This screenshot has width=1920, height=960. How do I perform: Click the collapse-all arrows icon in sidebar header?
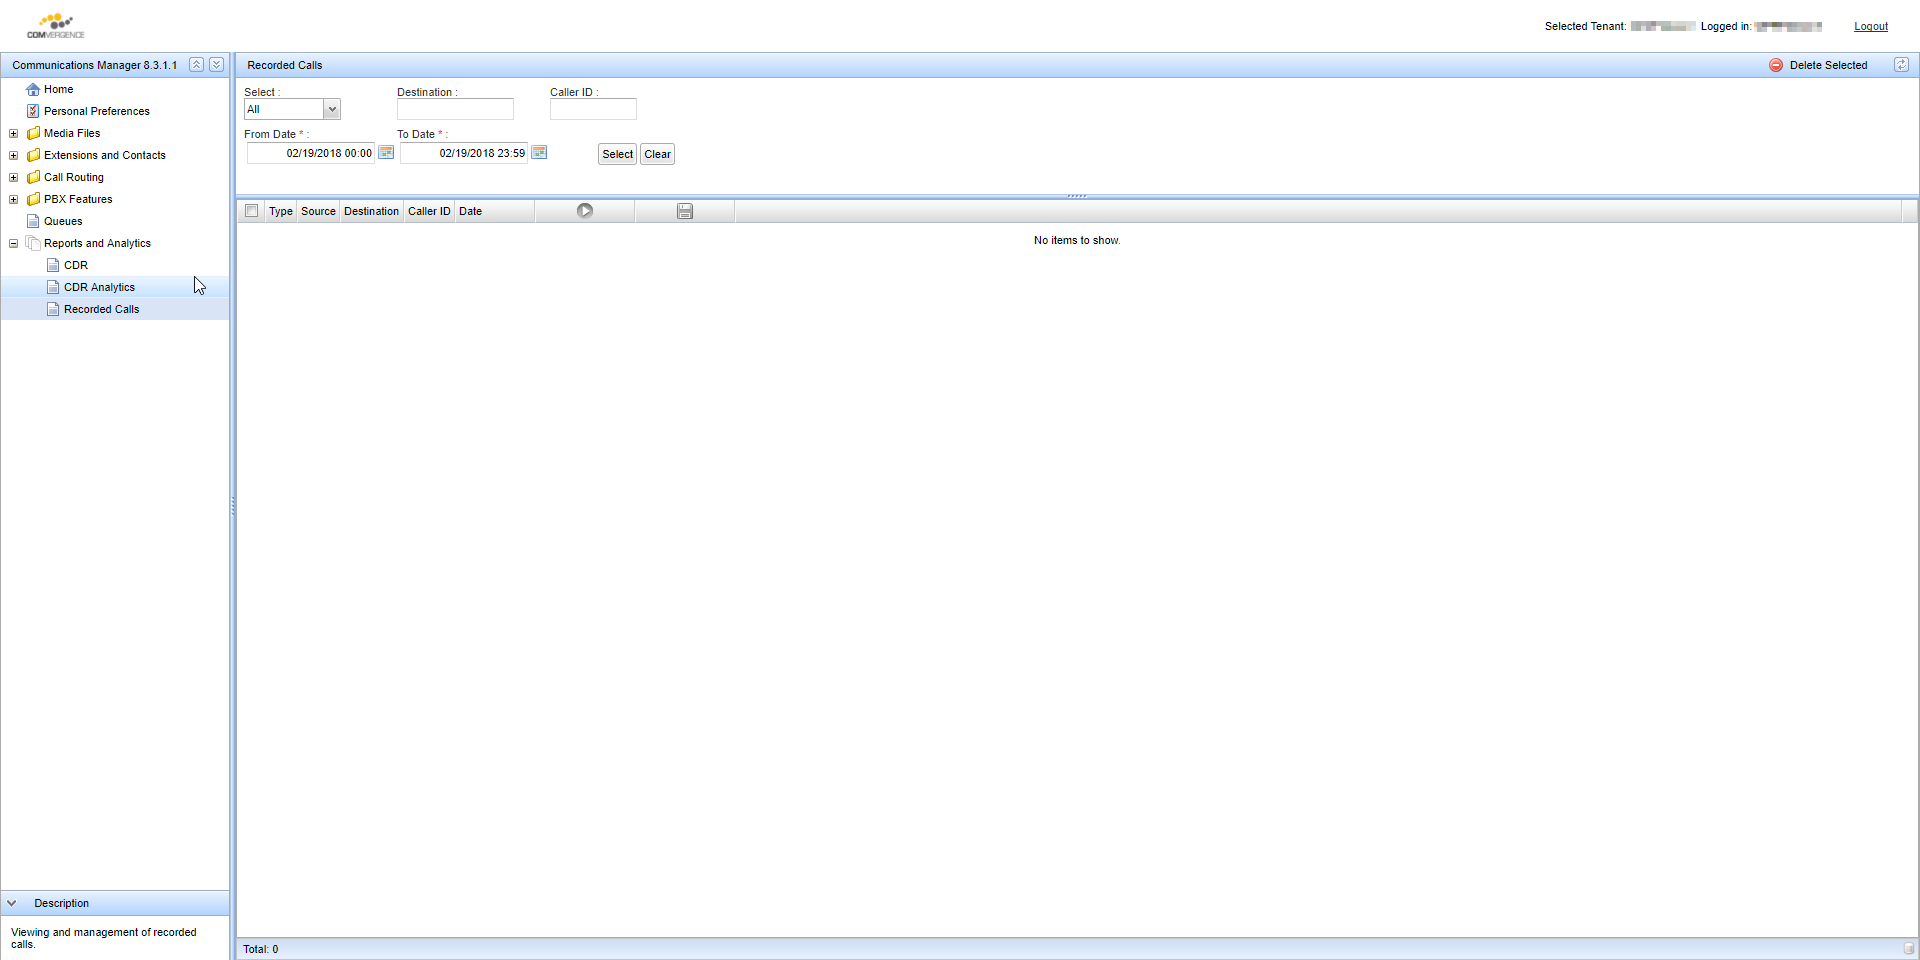(x=197, y=65)
